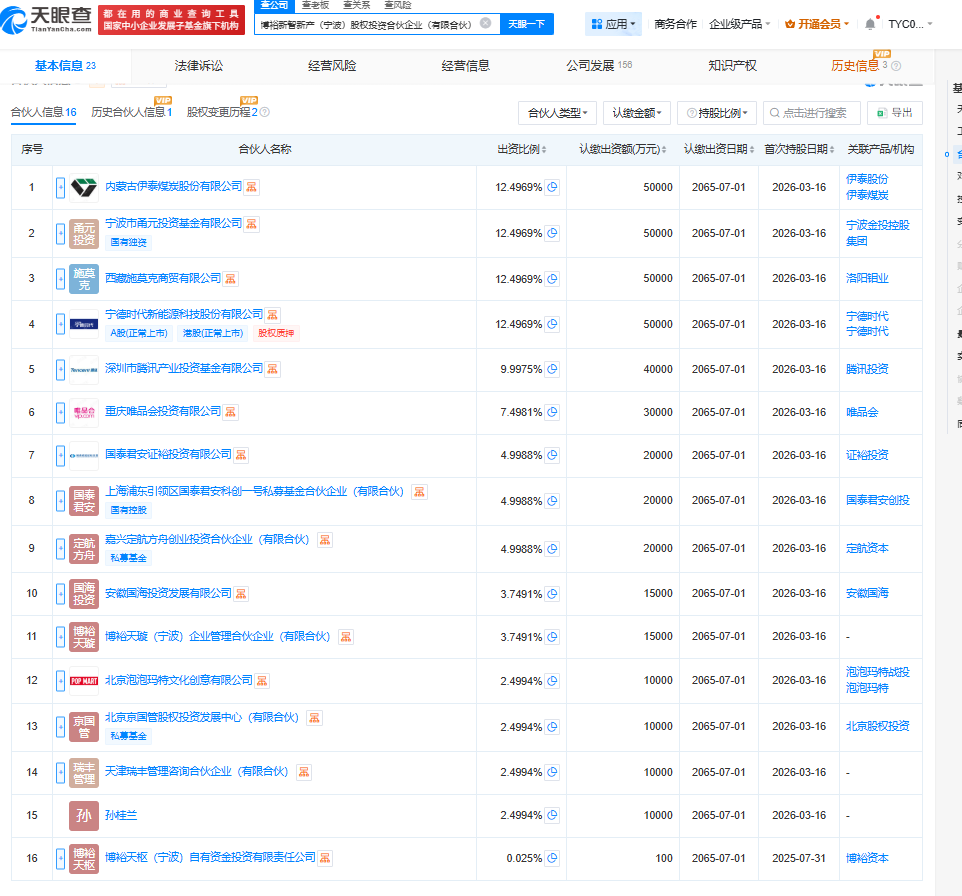This screenshot has width=962, height=896.
Task: Click the 股权质押 tag under 宁德时代
Action: pyautogui.click(x=275, y=333)
